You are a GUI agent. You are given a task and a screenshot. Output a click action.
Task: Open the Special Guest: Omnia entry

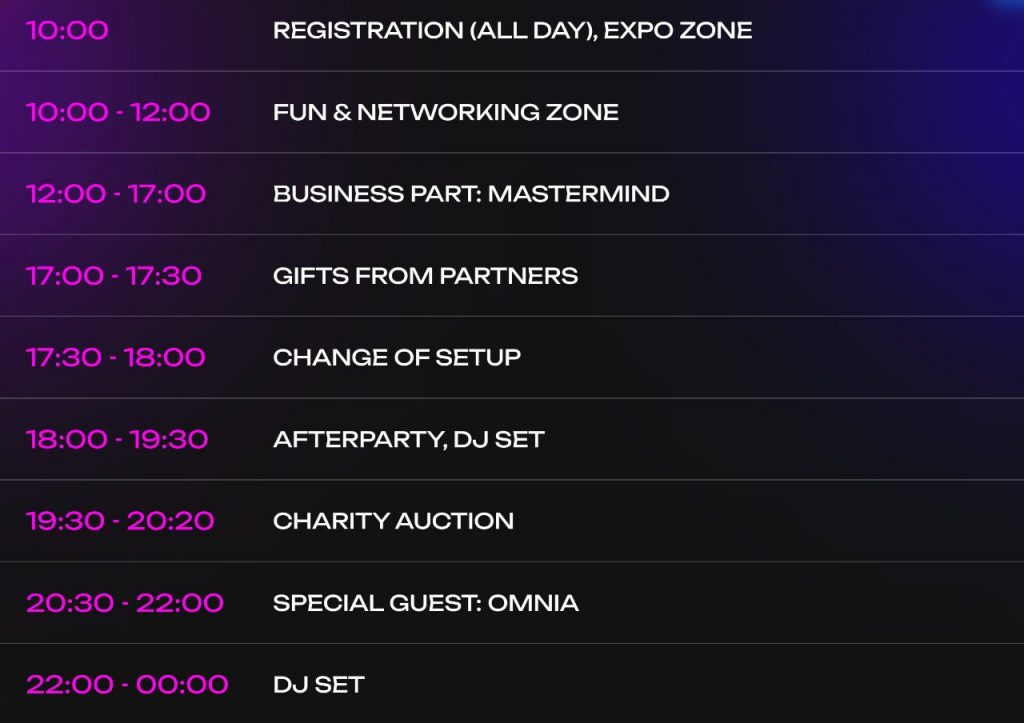pyautogui.click(x=425, y=603)
